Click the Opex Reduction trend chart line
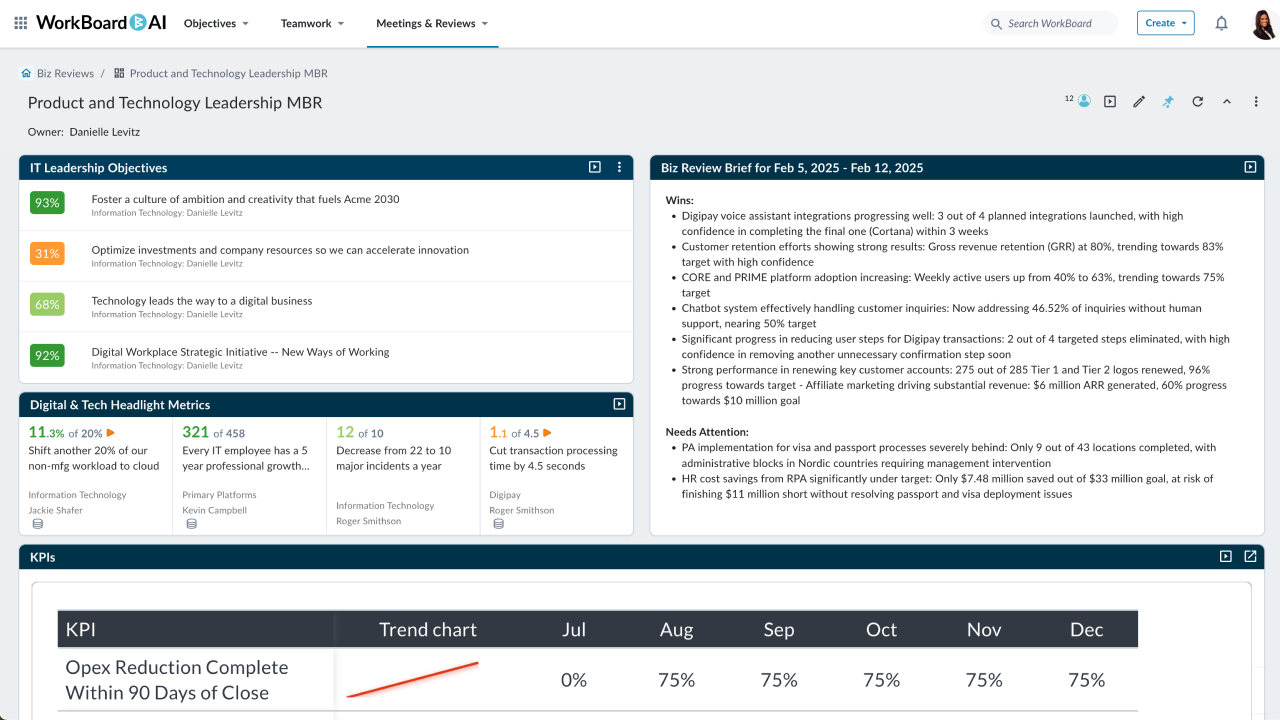The width and height of the screenshot is (1280, 720). [x=412, y=679]
